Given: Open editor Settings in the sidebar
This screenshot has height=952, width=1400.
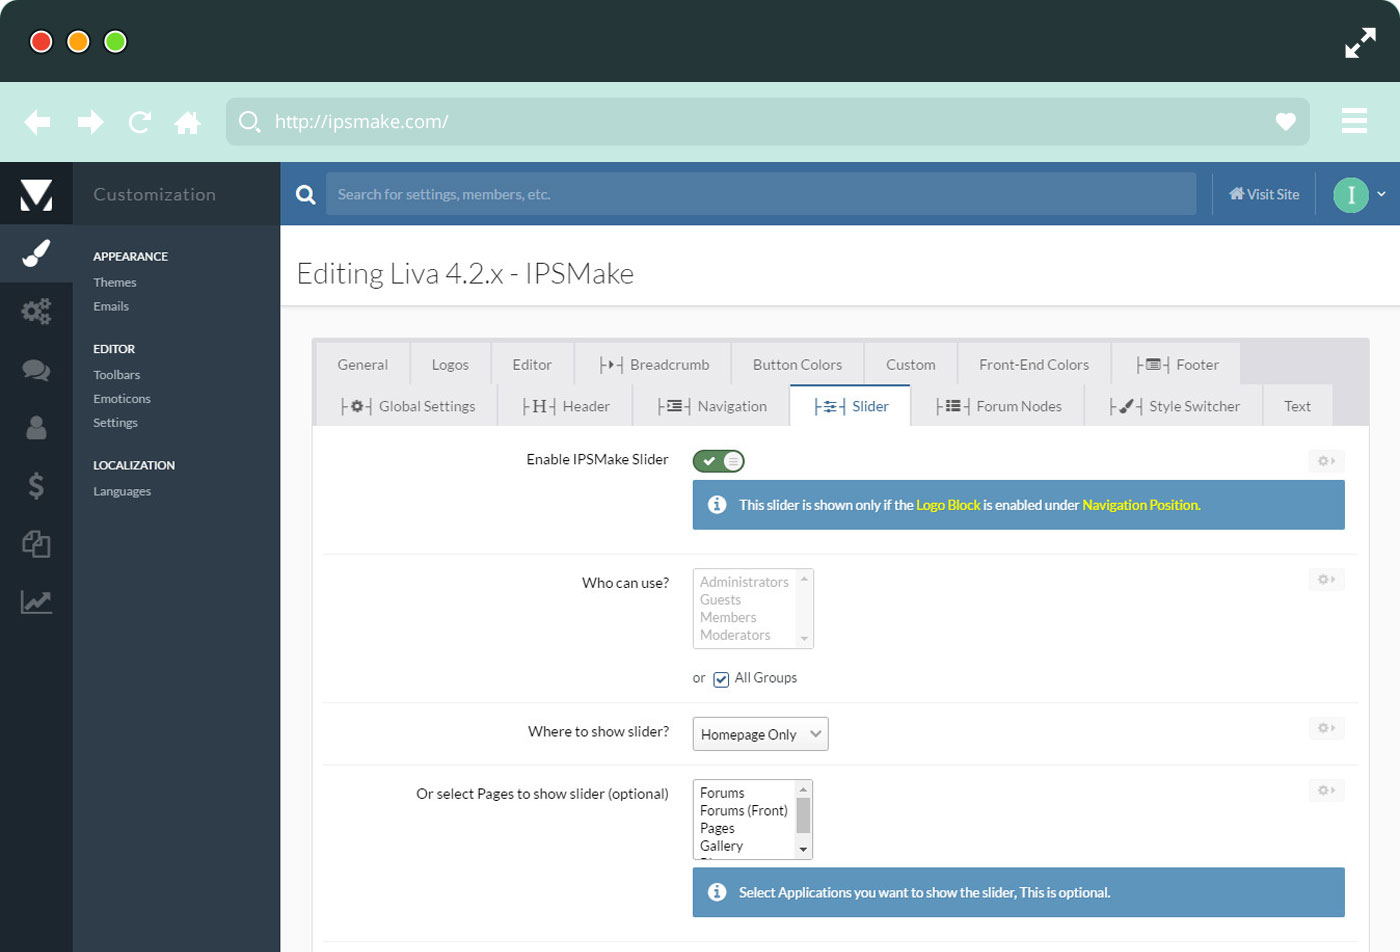Looking at the screenshot, I should click(115, 423).
